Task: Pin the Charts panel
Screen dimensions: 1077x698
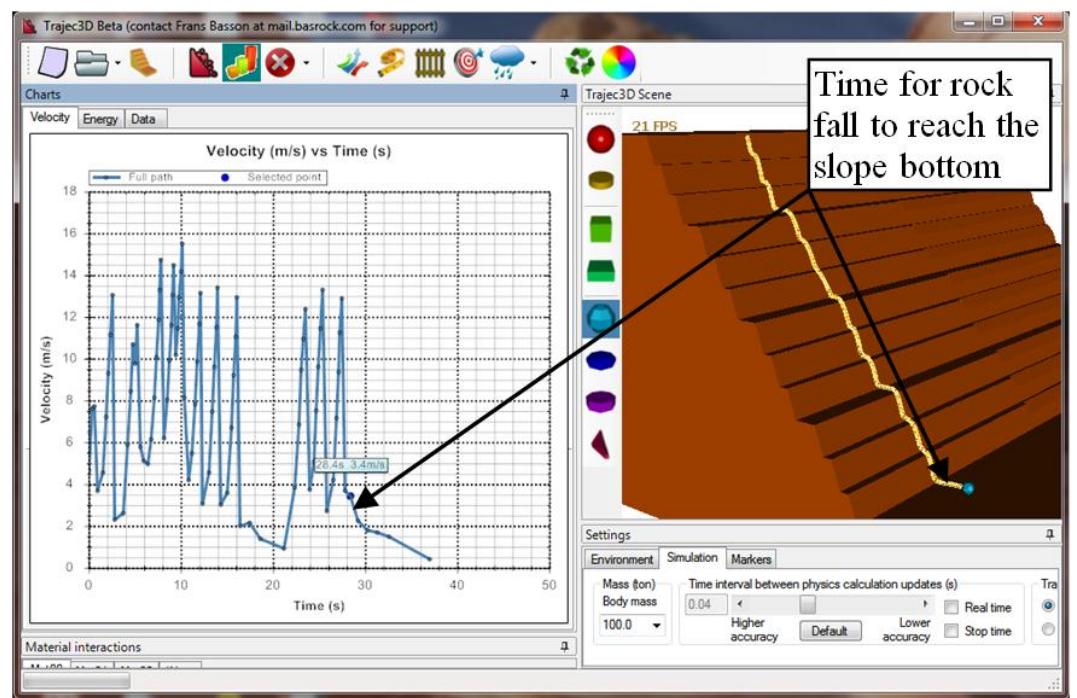Action: click(x=565, y=94)
